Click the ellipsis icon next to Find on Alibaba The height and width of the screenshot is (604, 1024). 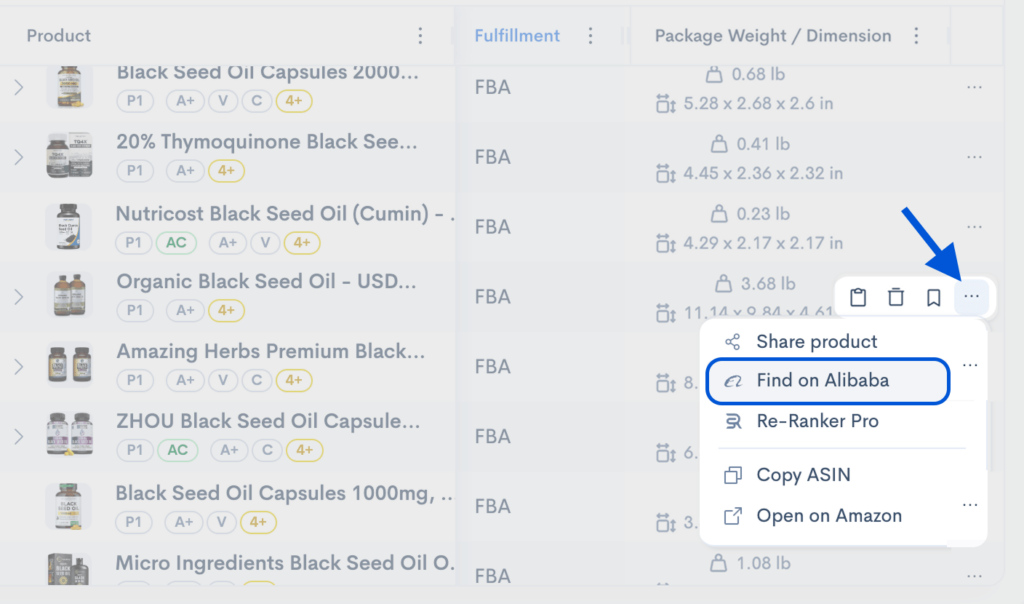(969, 364)
